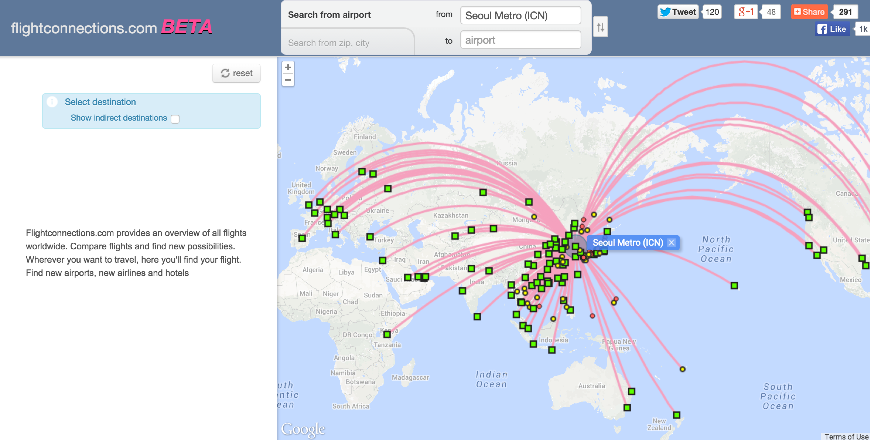This screenshot has width=870, height=440.
Task: Select the yellow airport marker in Mongolia
Action: pyautogui.click(x=534, y=216)
